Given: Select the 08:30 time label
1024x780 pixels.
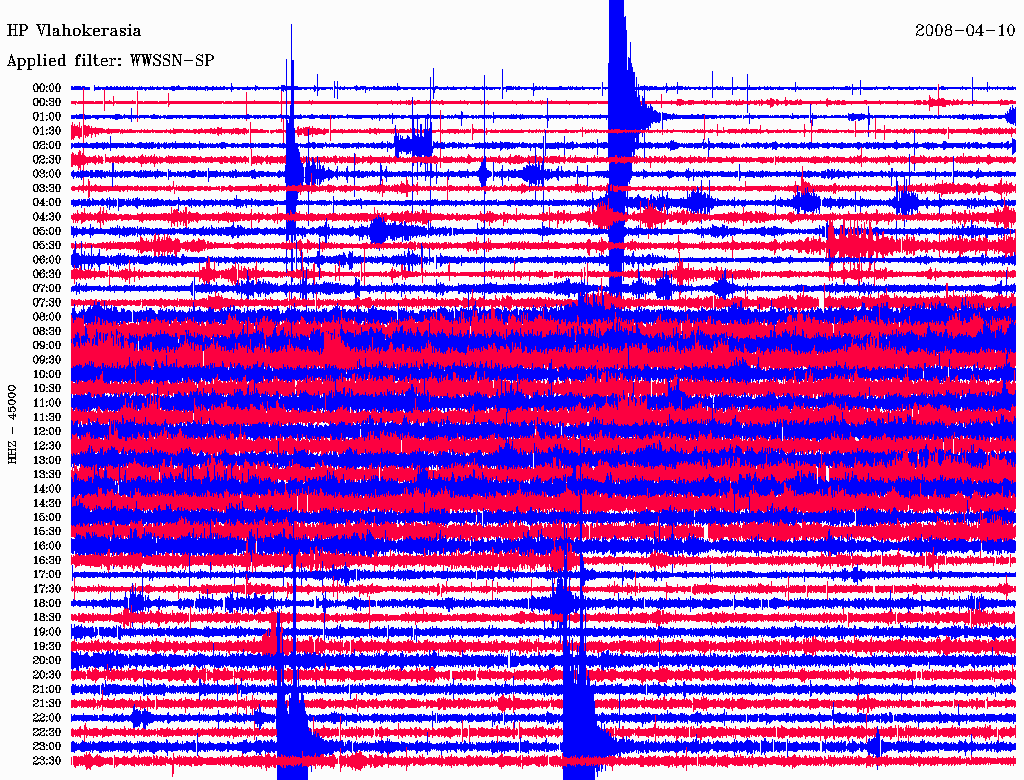Looking at the screenshot, I should point(47,331).
